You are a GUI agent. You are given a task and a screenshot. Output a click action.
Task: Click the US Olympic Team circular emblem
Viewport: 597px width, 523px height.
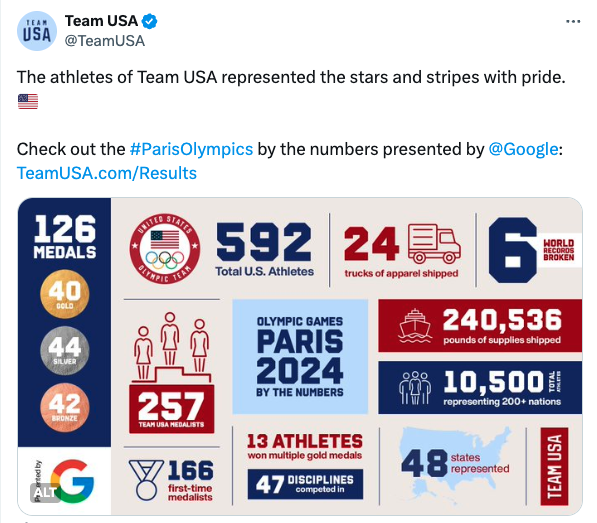click(x=164, y=249)
